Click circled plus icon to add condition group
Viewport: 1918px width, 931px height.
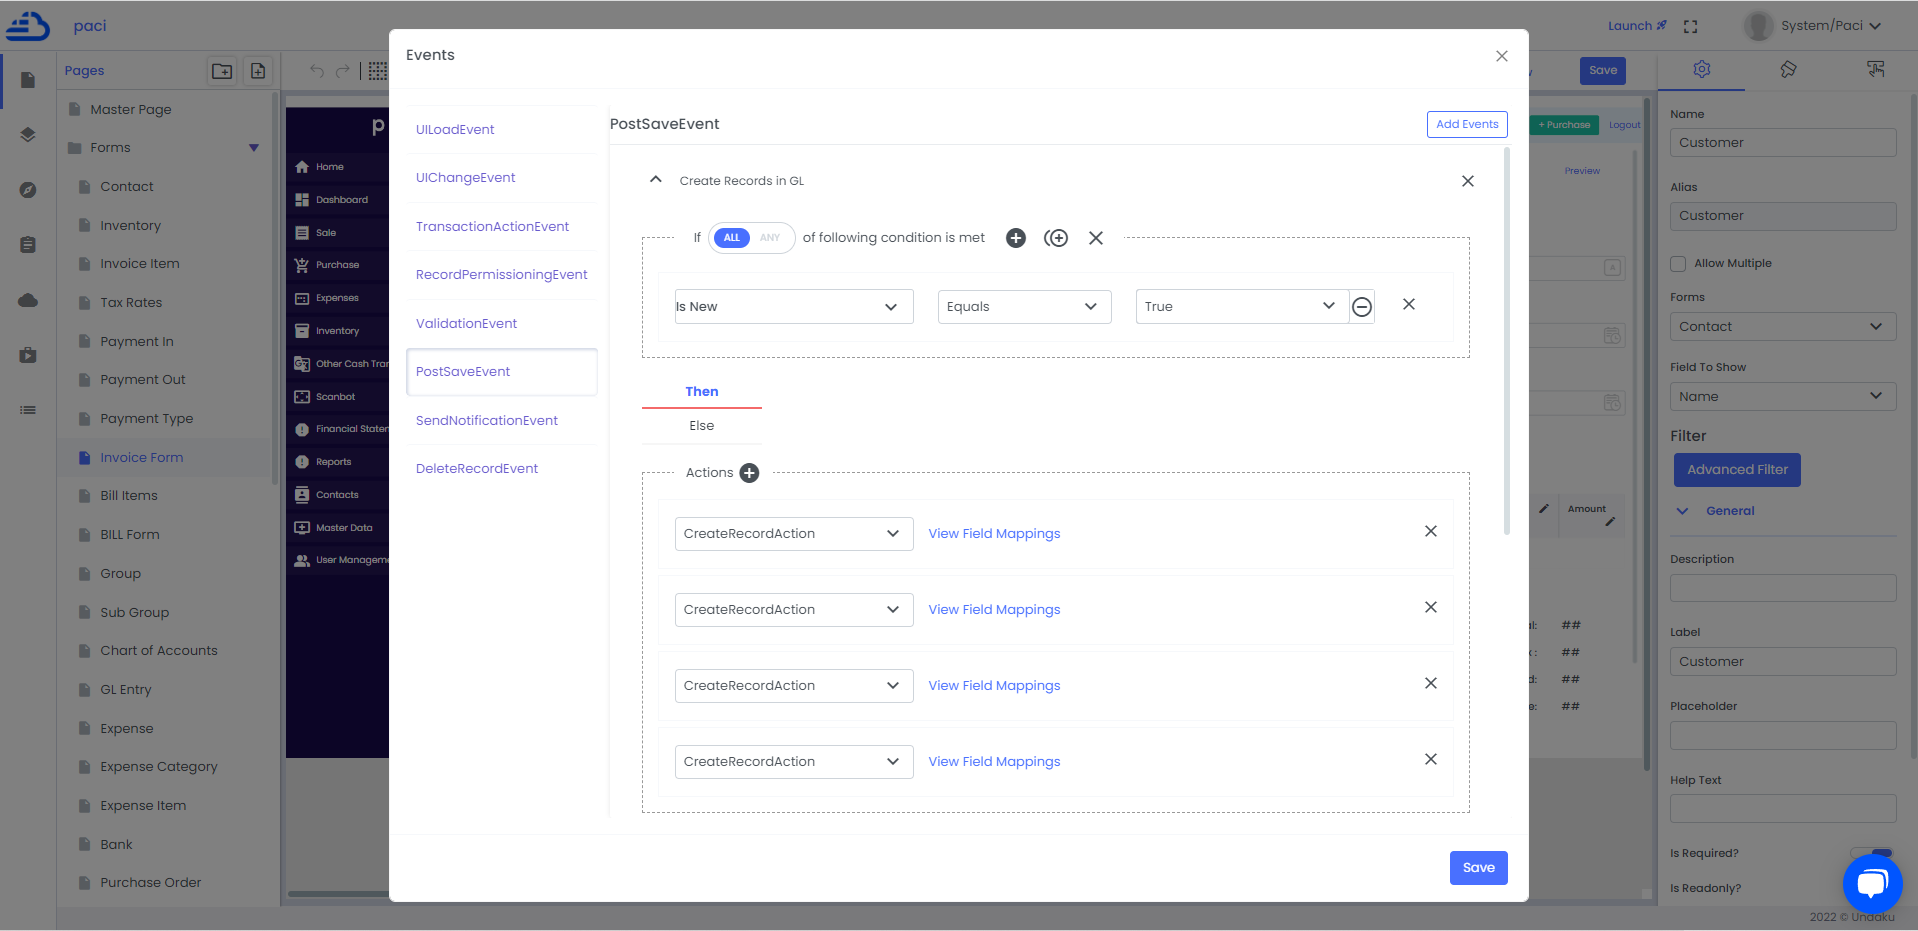pos(1055,238)
